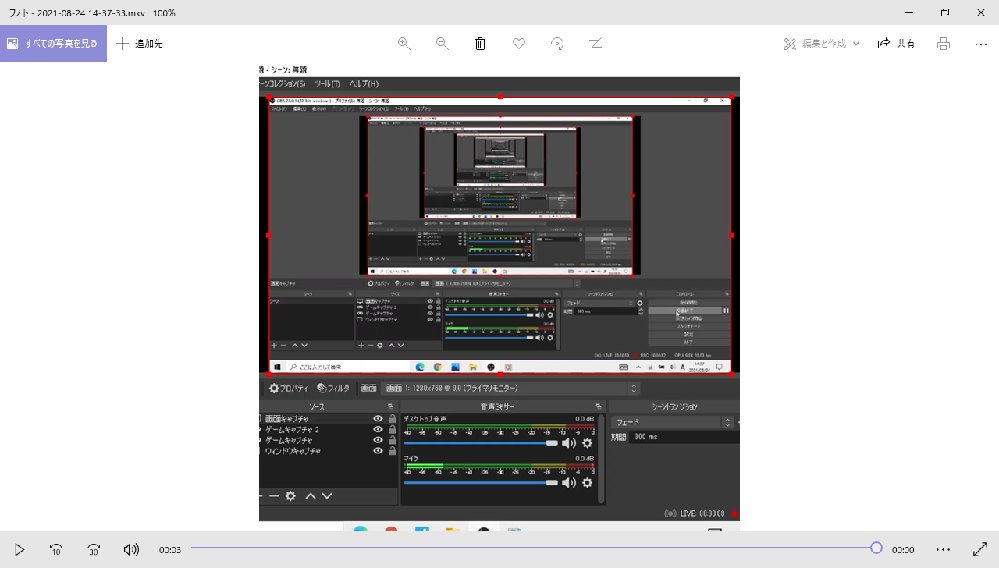The width and height of the screenshot is (999, 568).
Task: Click the crop icon beside rotate
Action: point(595,43)
